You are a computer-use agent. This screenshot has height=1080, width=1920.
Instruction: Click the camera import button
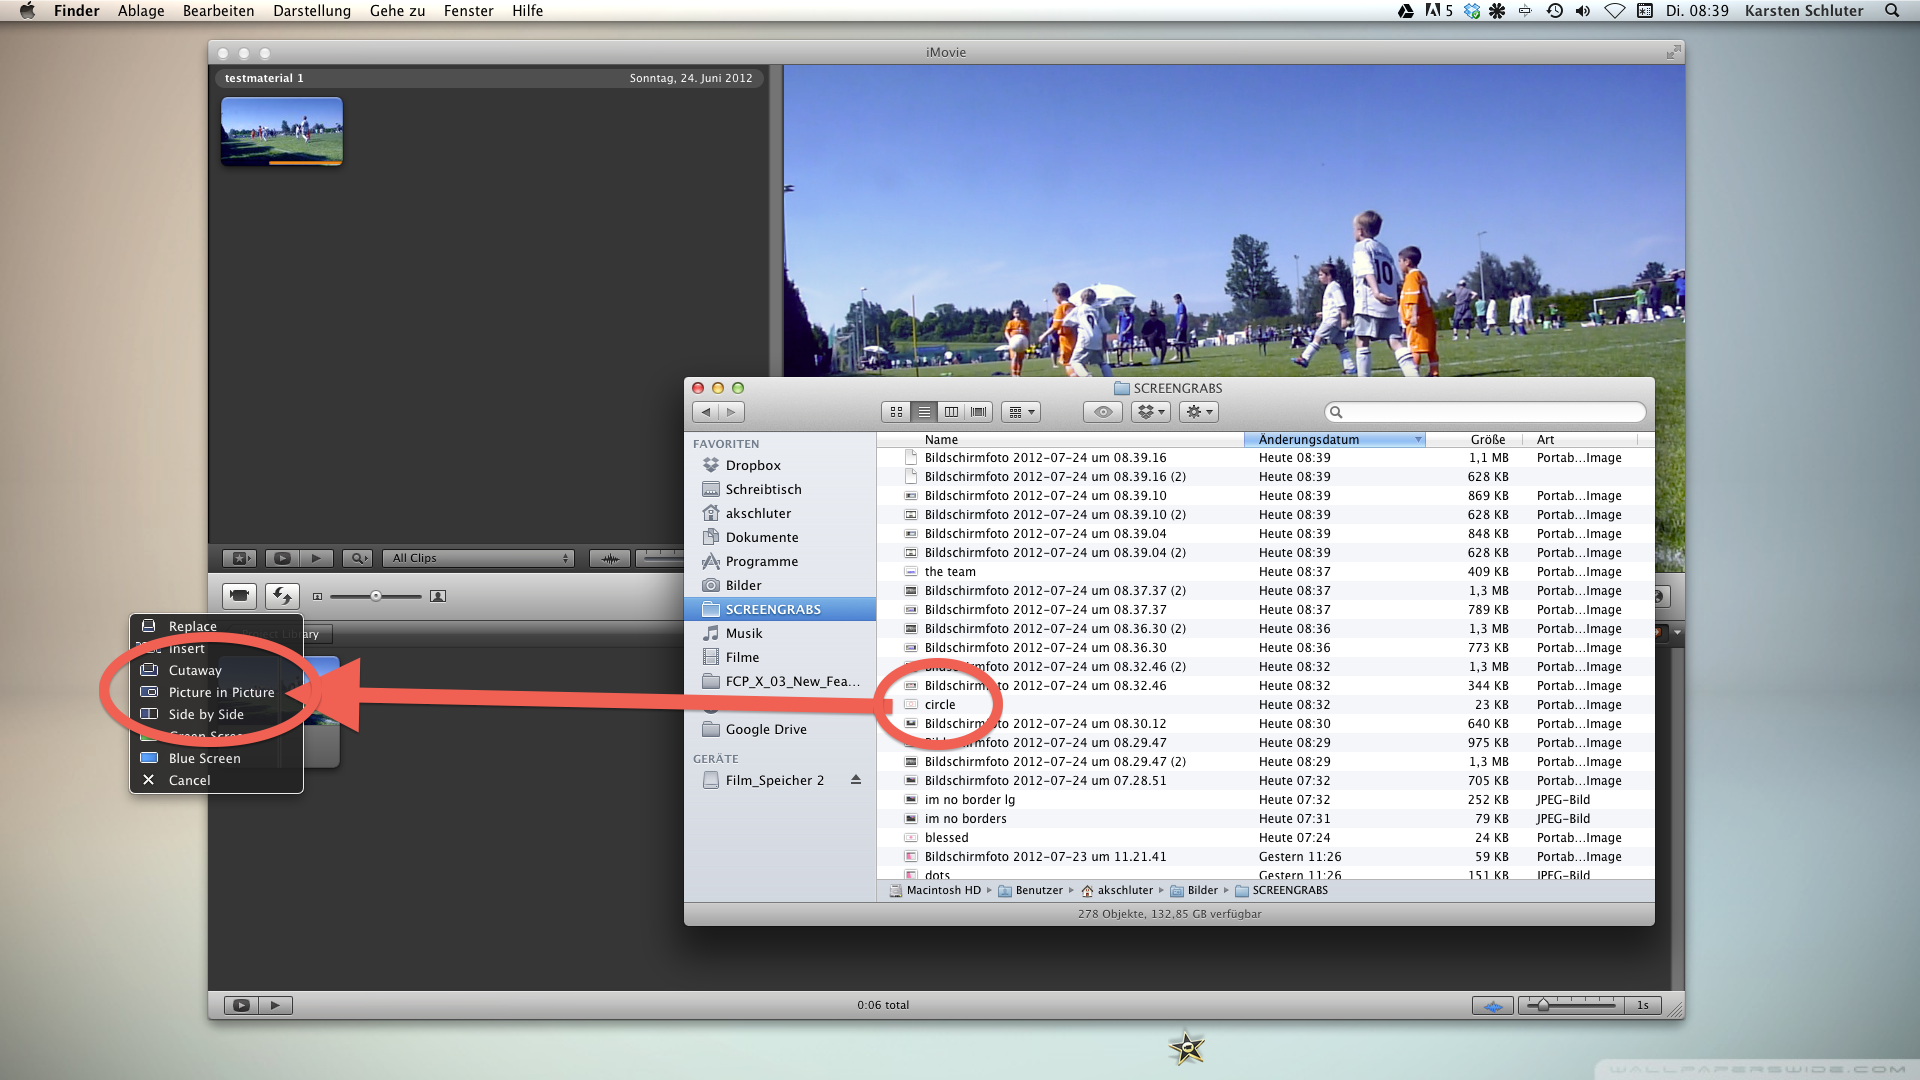239,596
